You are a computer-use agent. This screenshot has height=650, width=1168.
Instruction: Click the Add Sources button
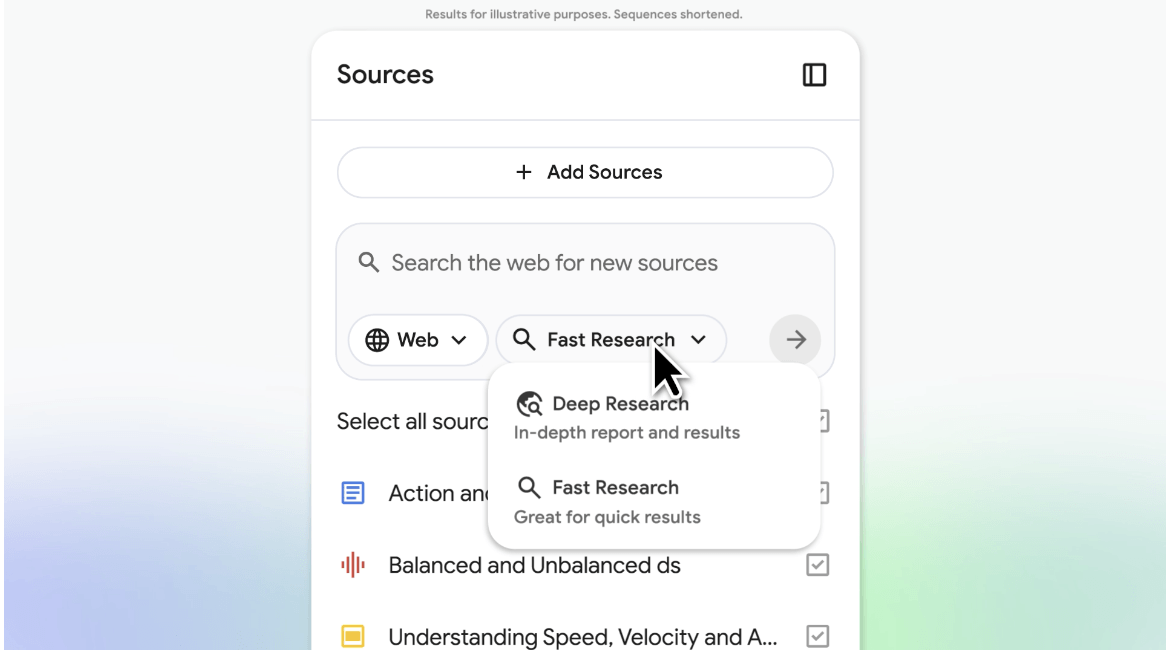(585, 172)
